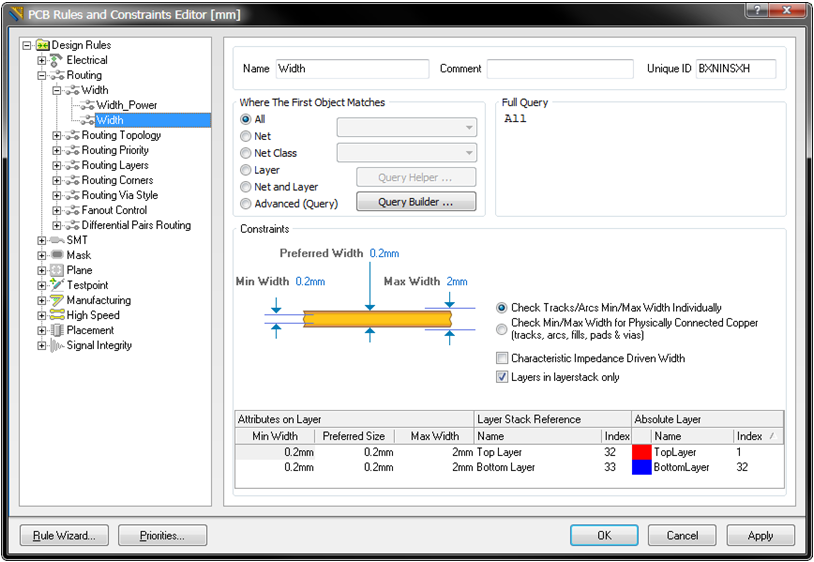Screen dimensions: 814x562
Task: Open the Priorities dialog
Action: pos(162,536)
